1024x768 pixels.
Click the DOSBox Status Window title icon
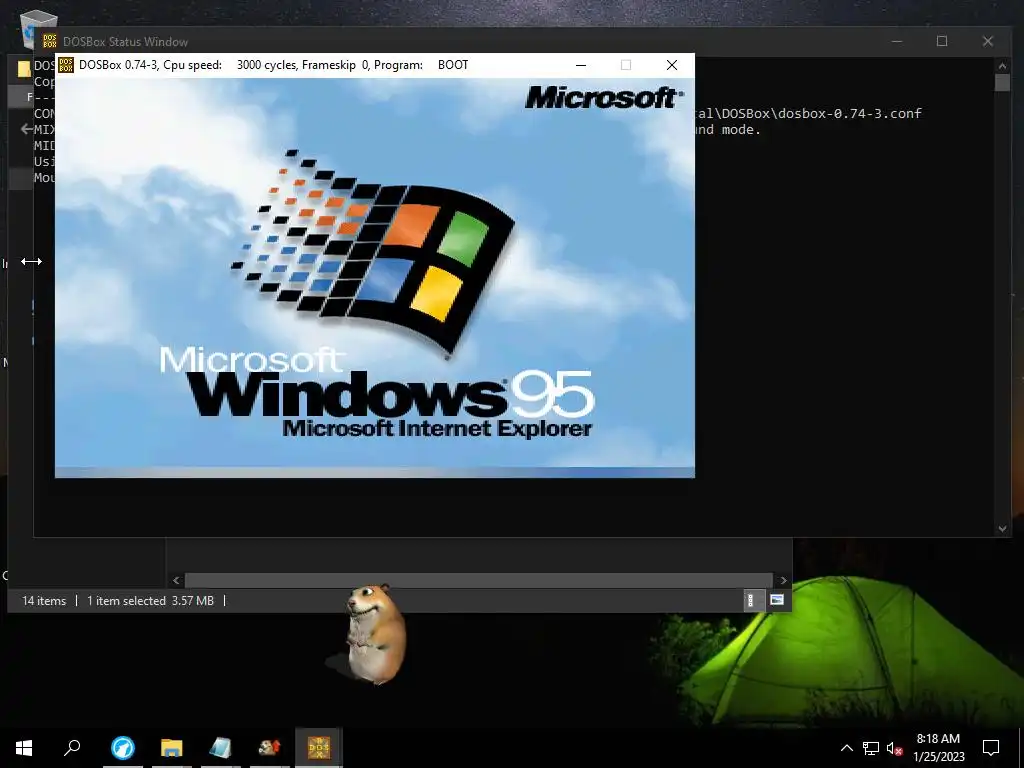(x=50, y=41)
